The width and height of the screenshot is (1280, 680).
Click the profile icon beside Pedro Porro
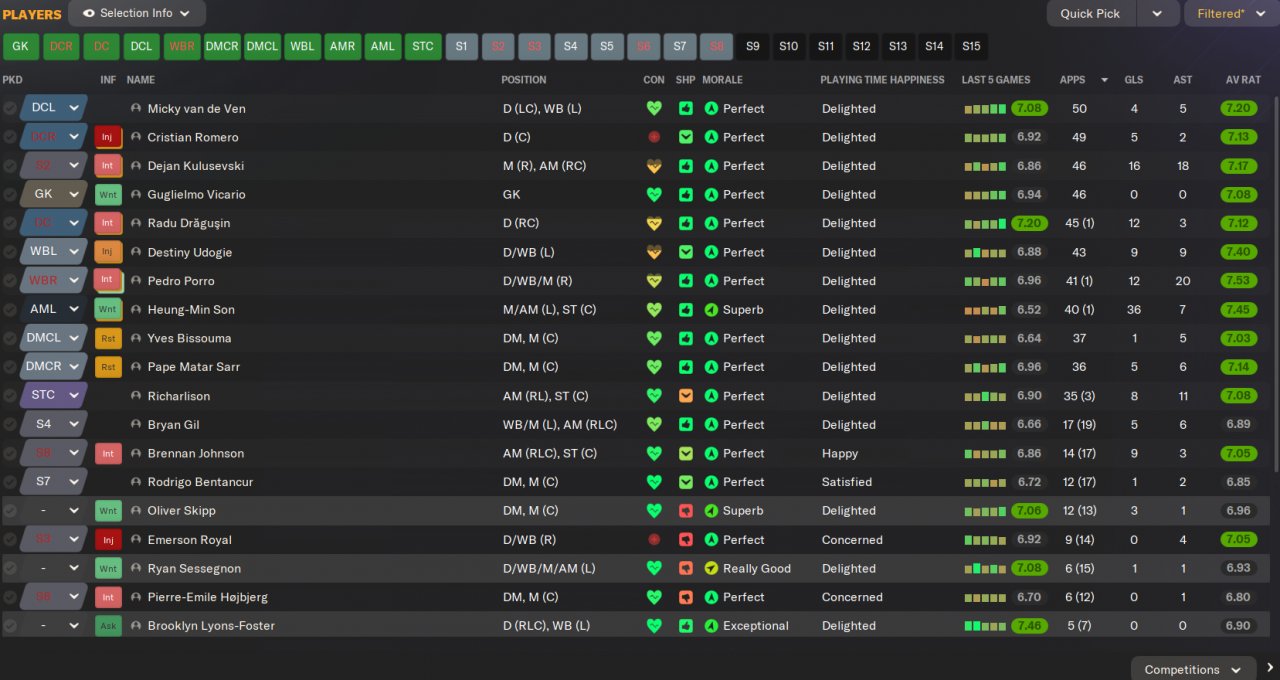click(x=136, y=281)
